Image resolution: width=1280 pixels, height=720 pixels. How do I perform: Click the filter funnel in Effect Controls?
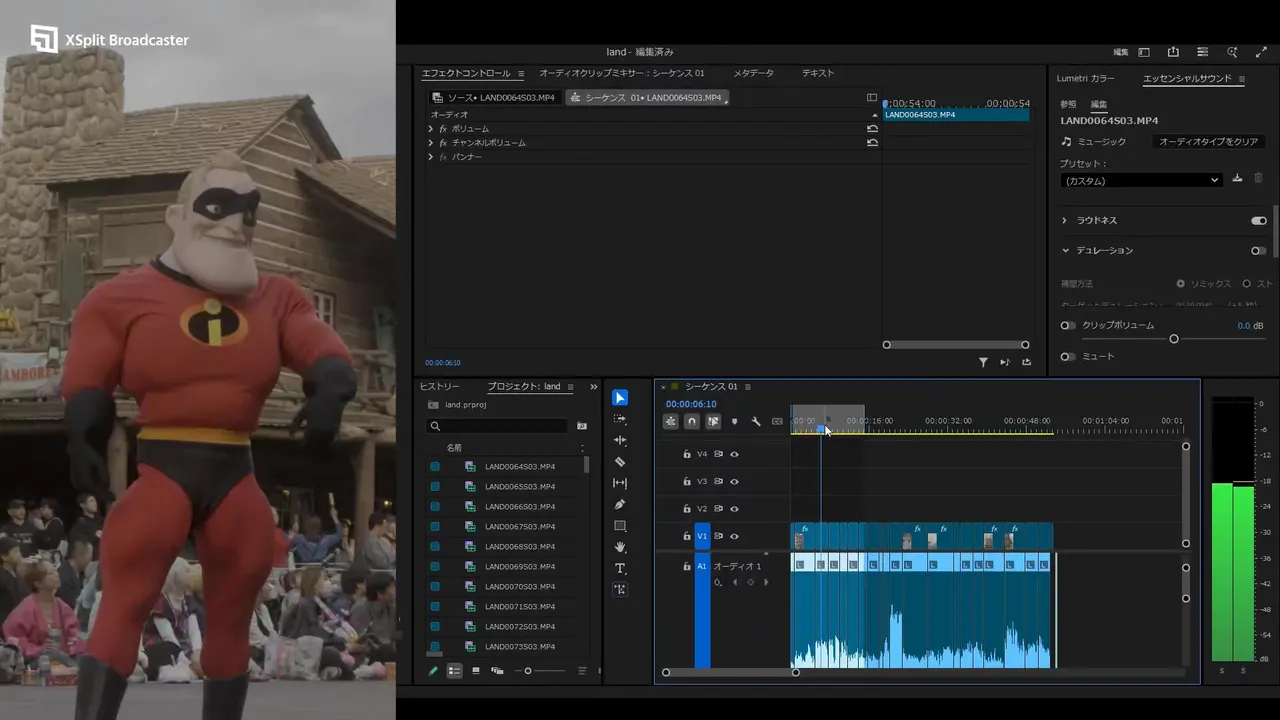click(x=983, y=362)
